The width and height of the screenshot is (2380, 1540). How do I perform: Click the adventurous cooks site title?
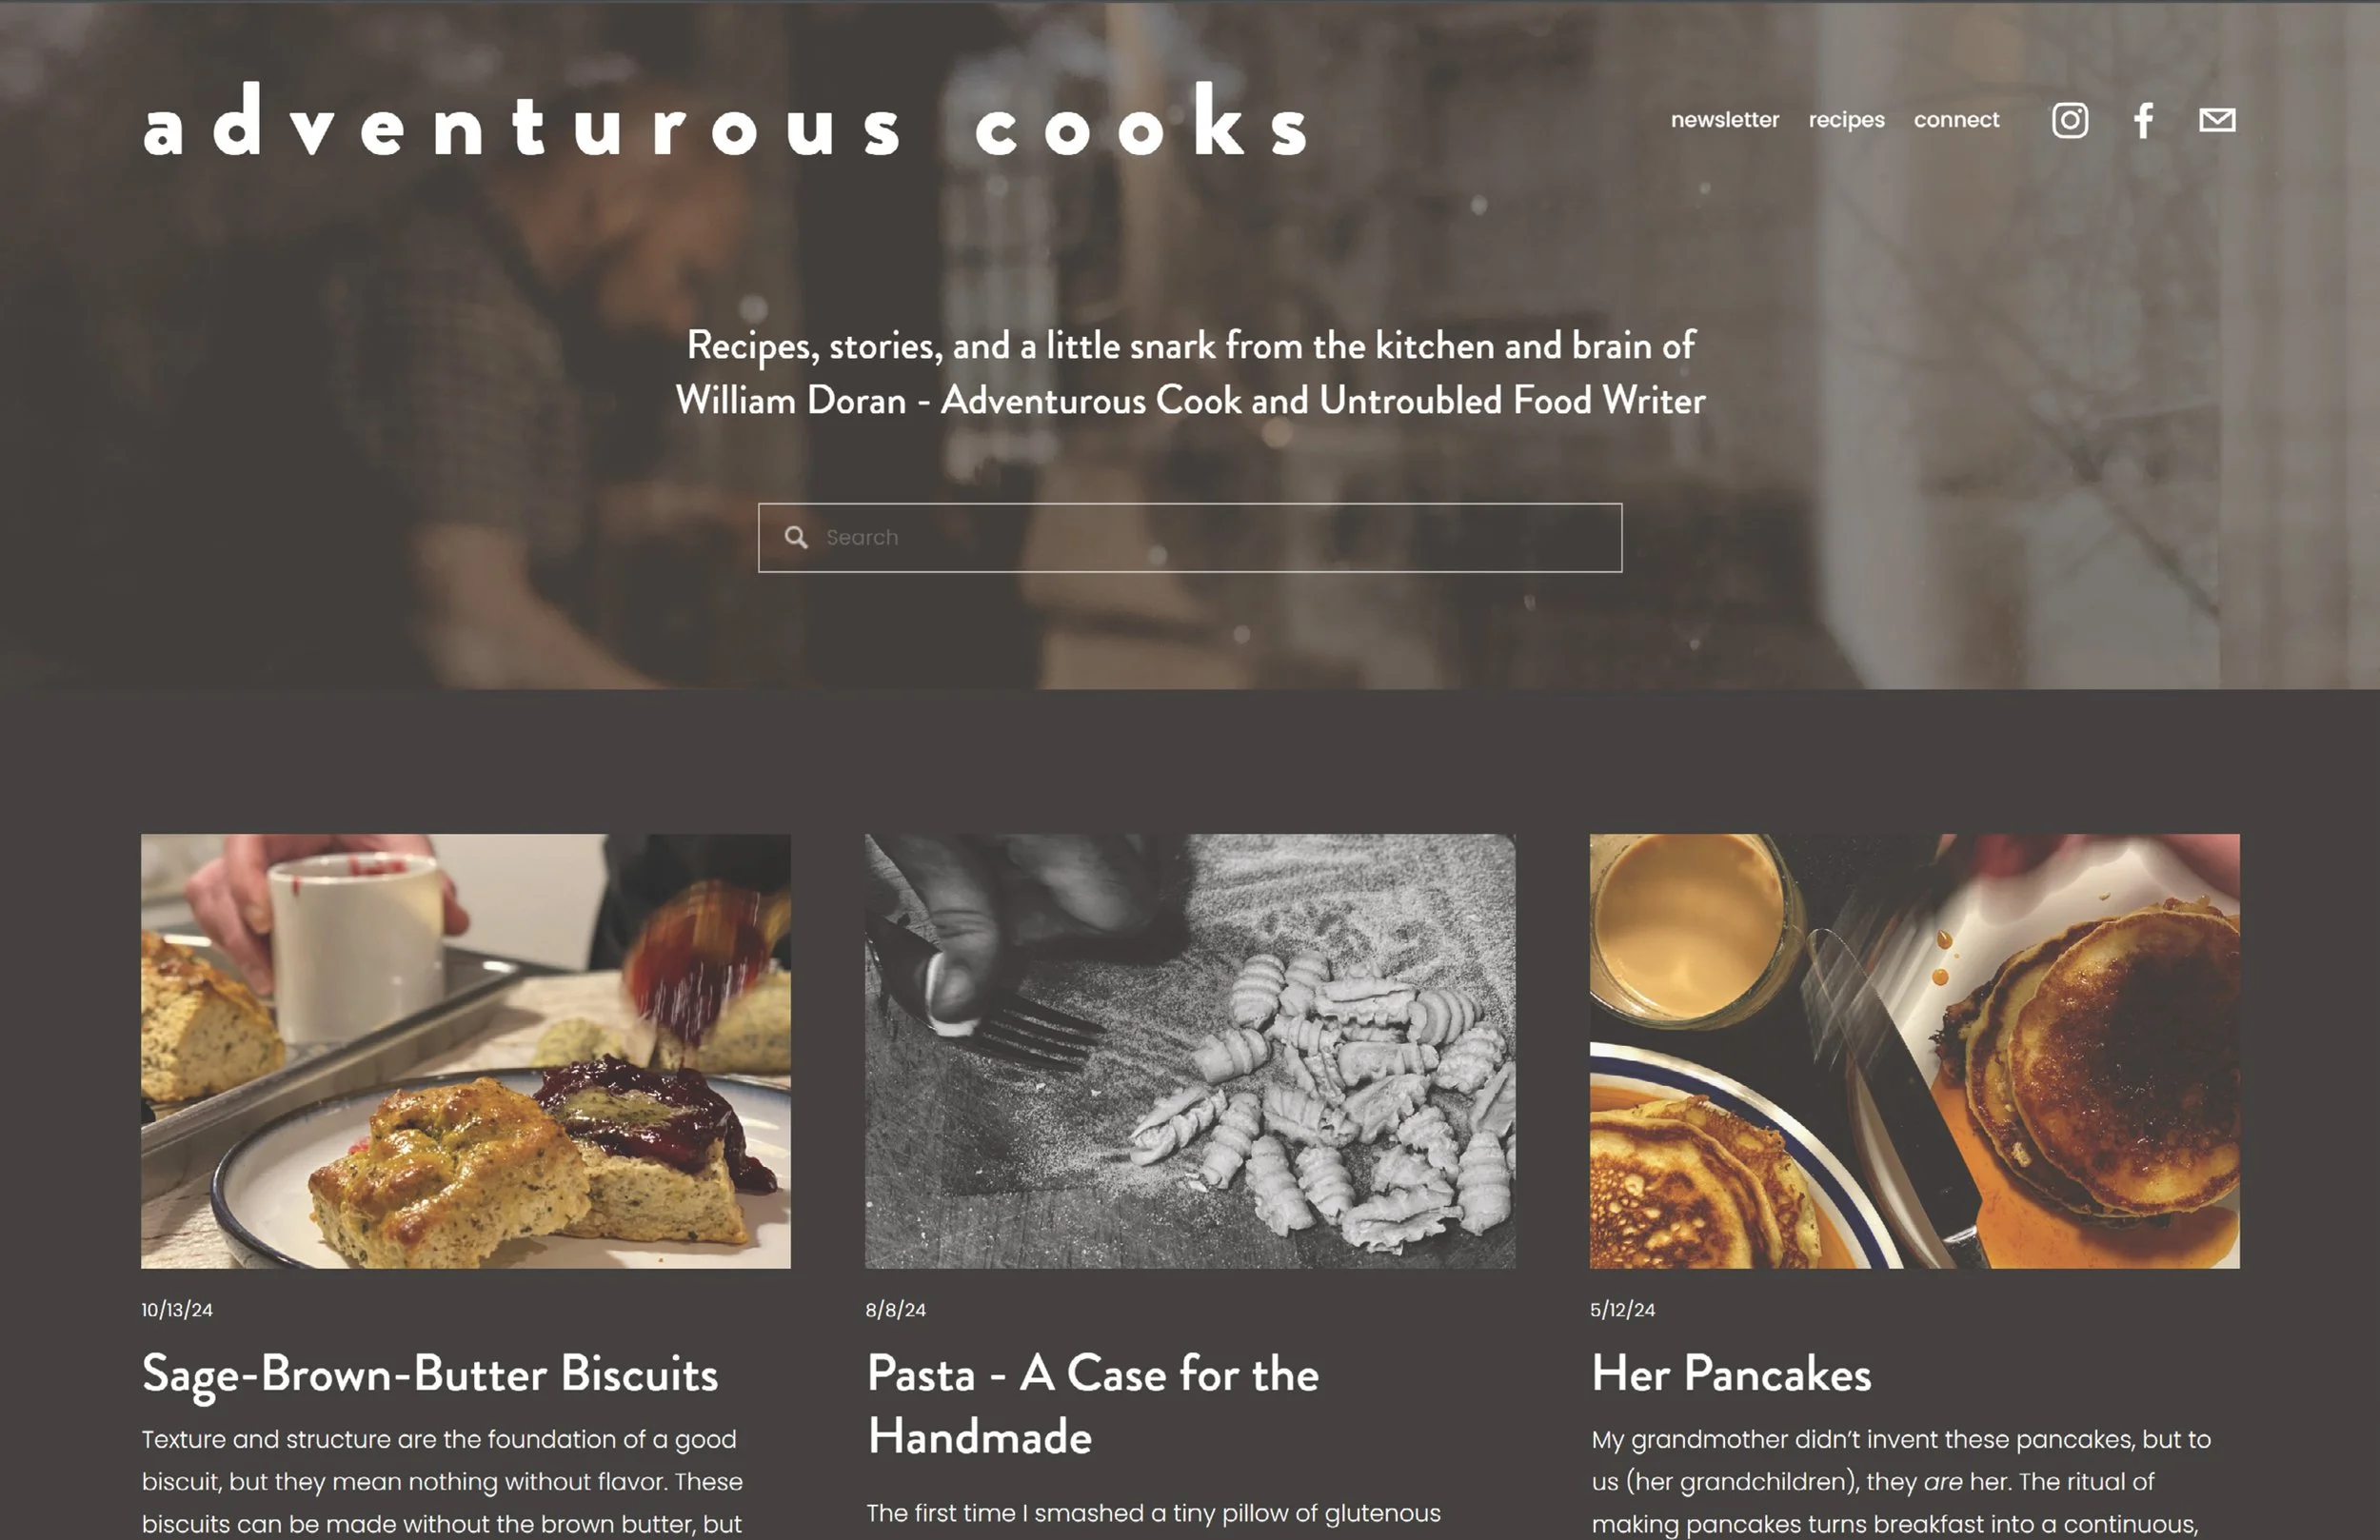pyautogui.click(x=726, y=120)
